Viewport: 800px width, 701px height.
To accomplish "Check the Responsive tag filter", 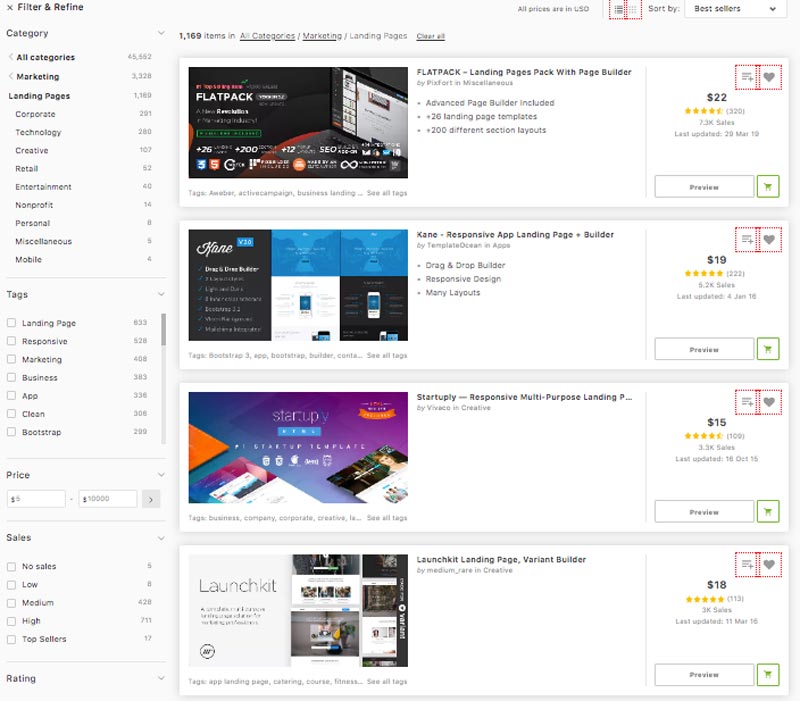I will pyautogui.click(x=10, y=341).
